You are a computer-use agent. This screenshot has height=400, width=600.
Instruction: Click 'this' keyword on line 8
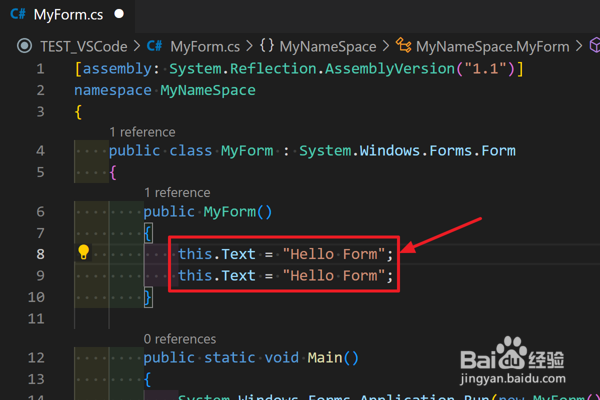[x=195, y=255]
